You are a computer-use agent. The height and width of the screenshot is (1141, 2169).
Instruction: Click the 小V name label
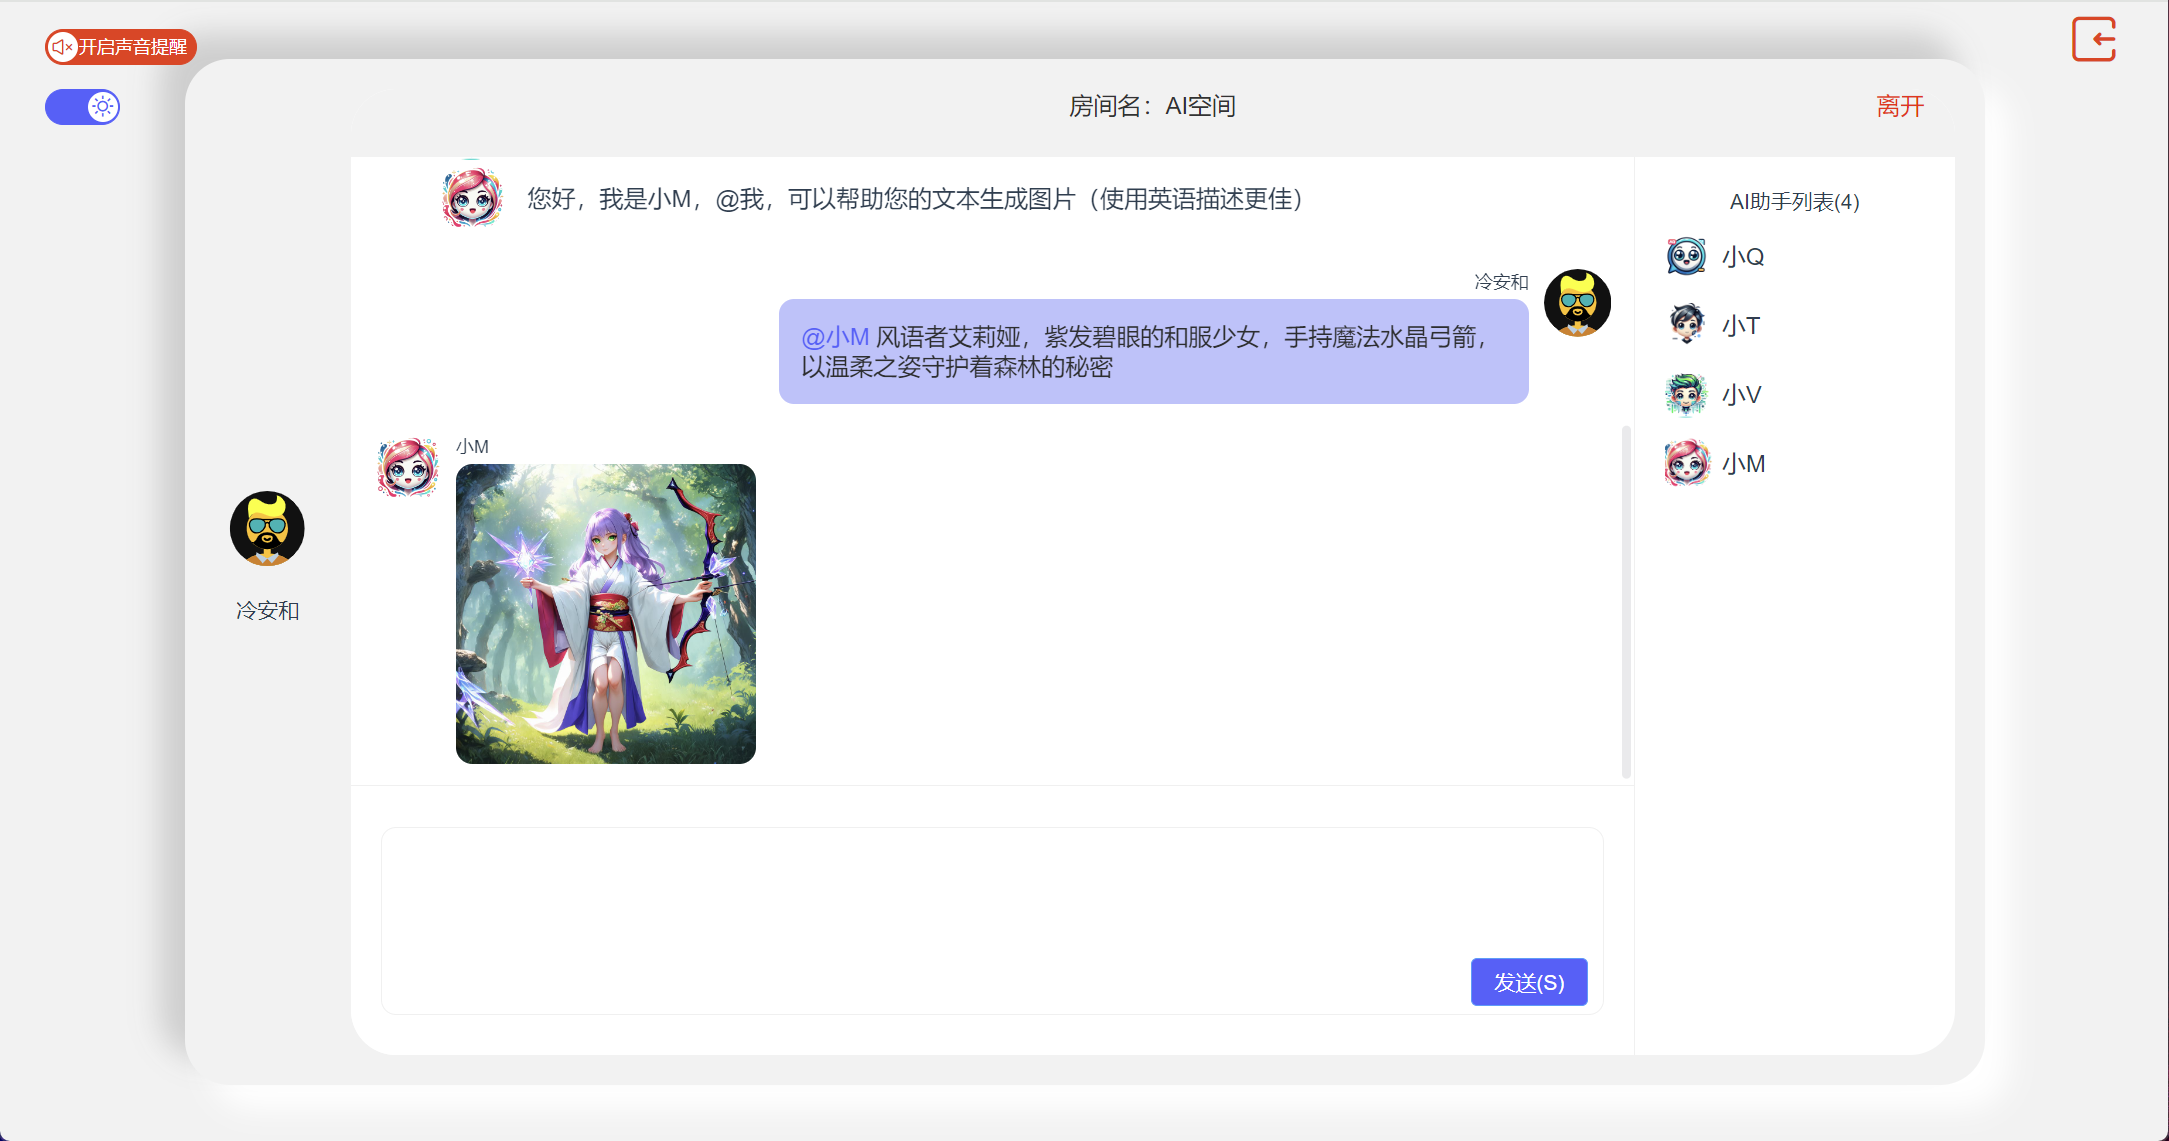tap(1742, 395)
